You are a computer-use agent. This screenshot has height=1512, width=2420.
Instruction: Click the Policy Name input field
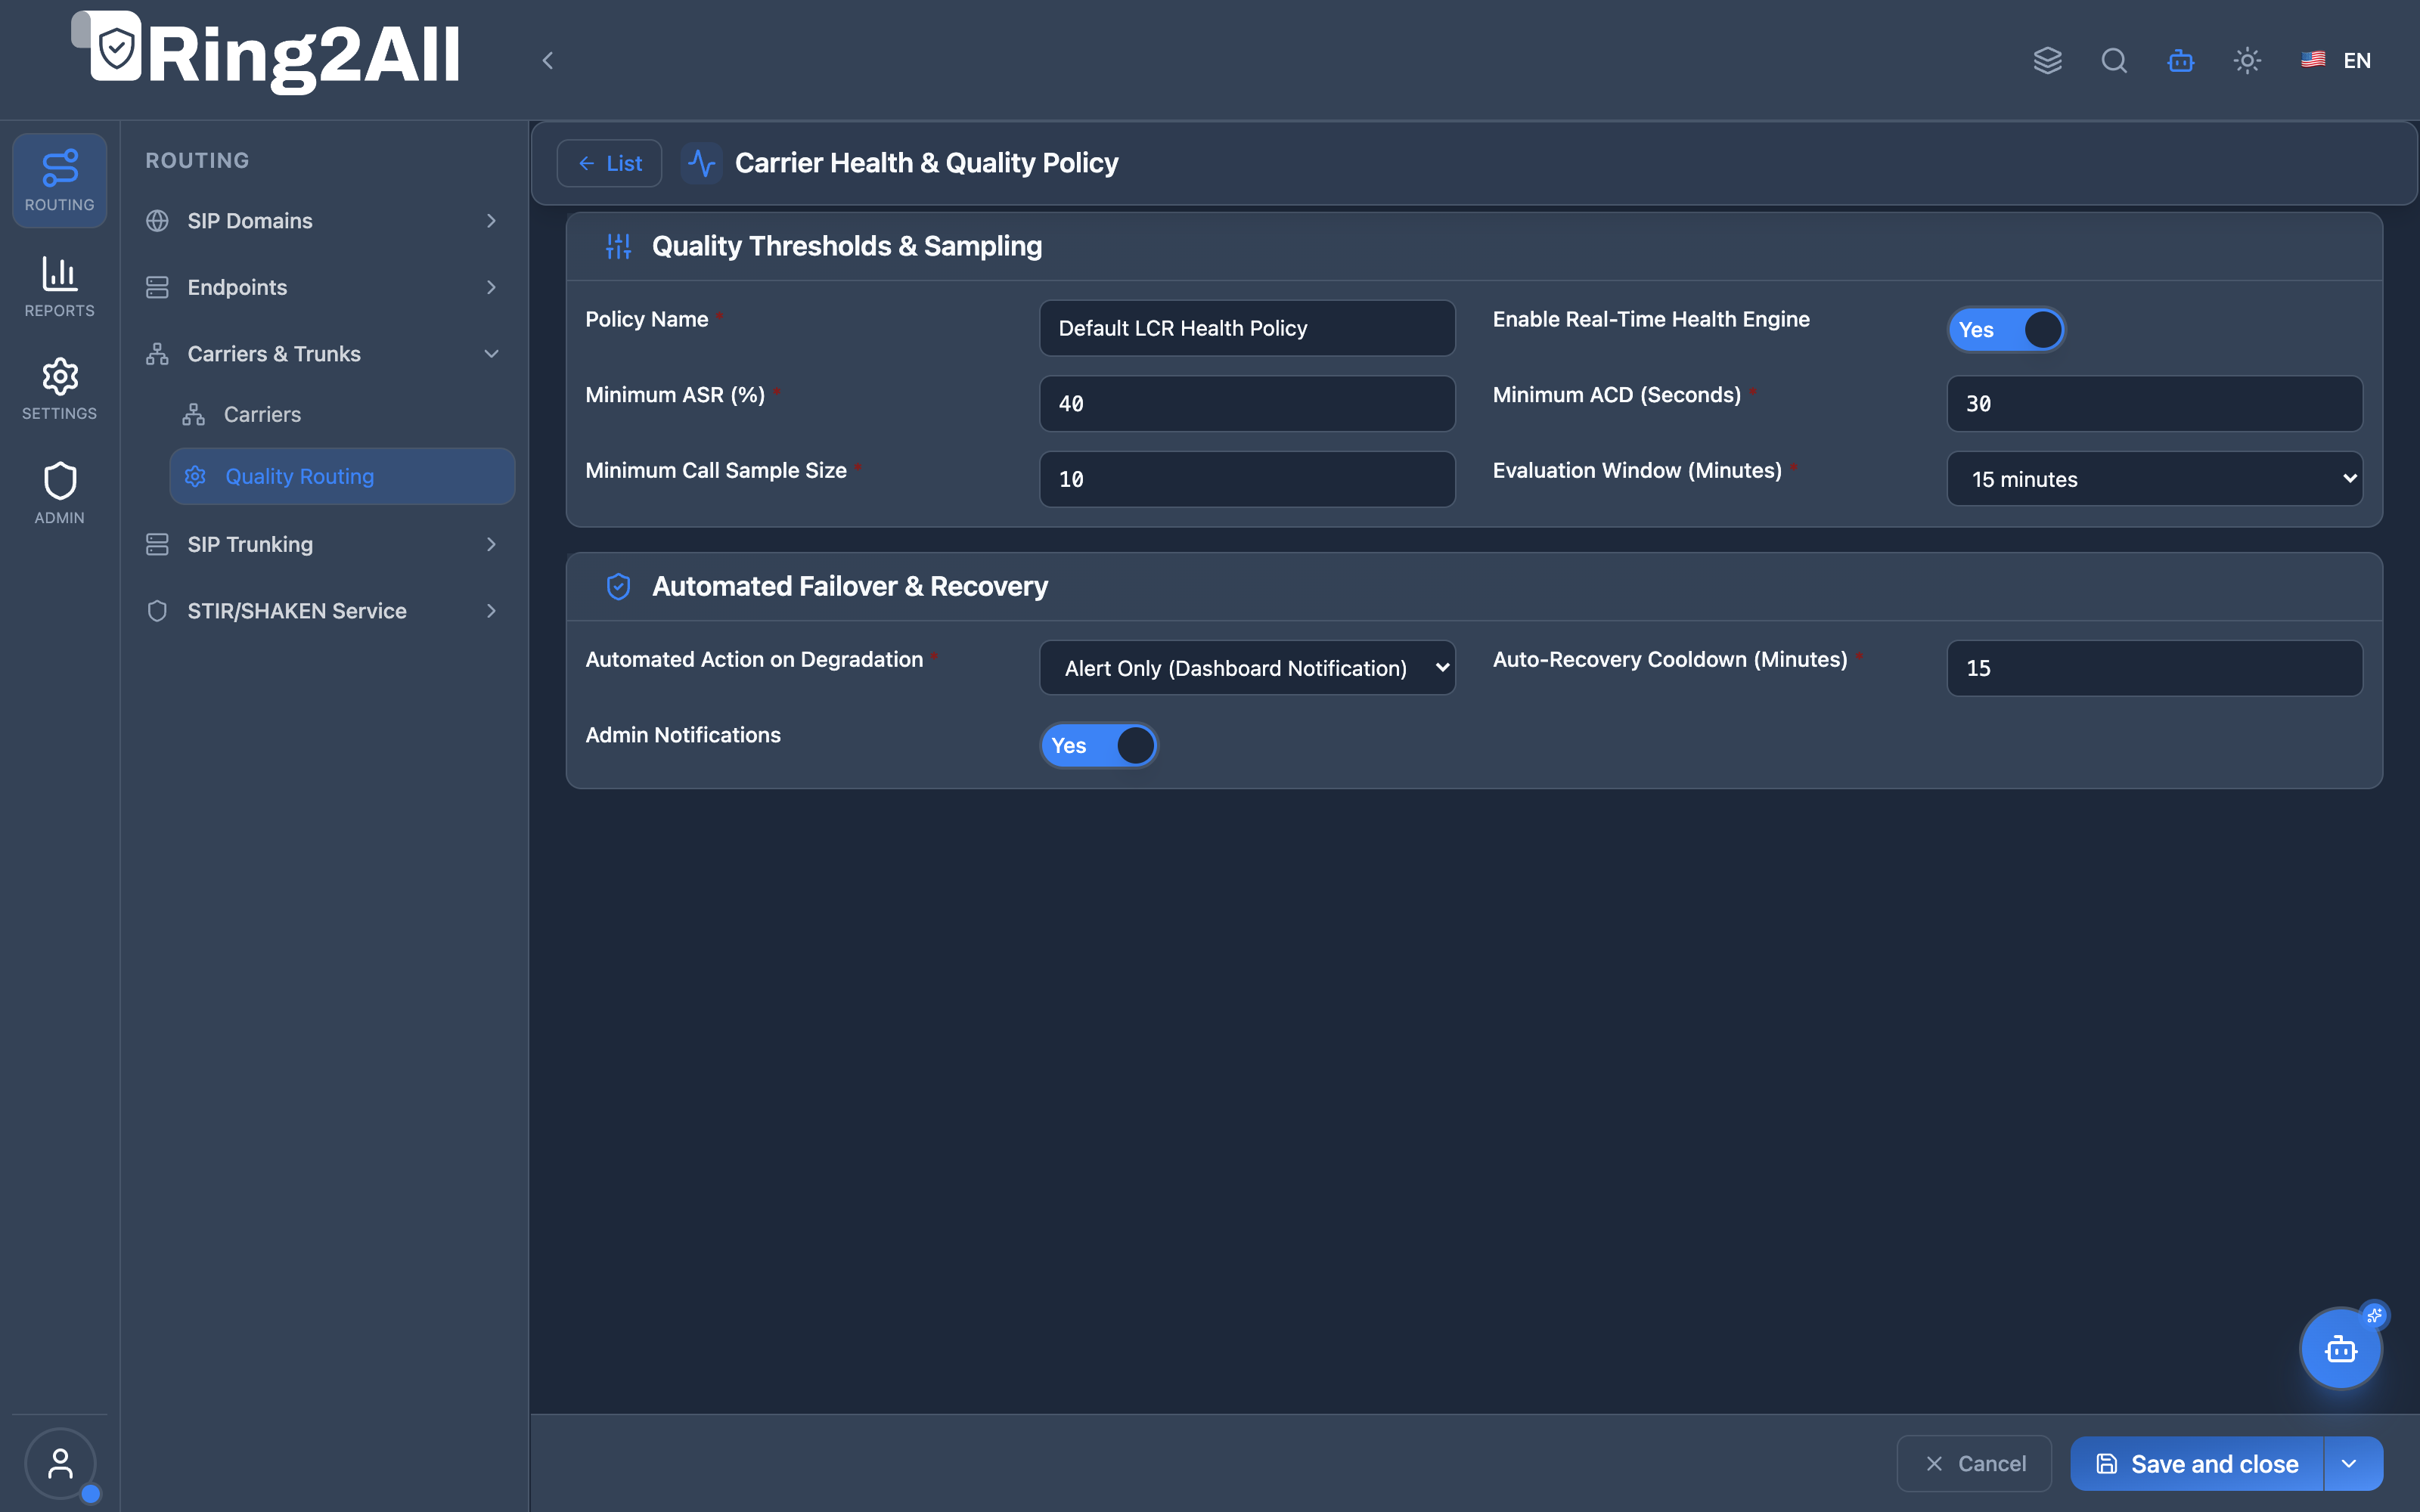1247,328
